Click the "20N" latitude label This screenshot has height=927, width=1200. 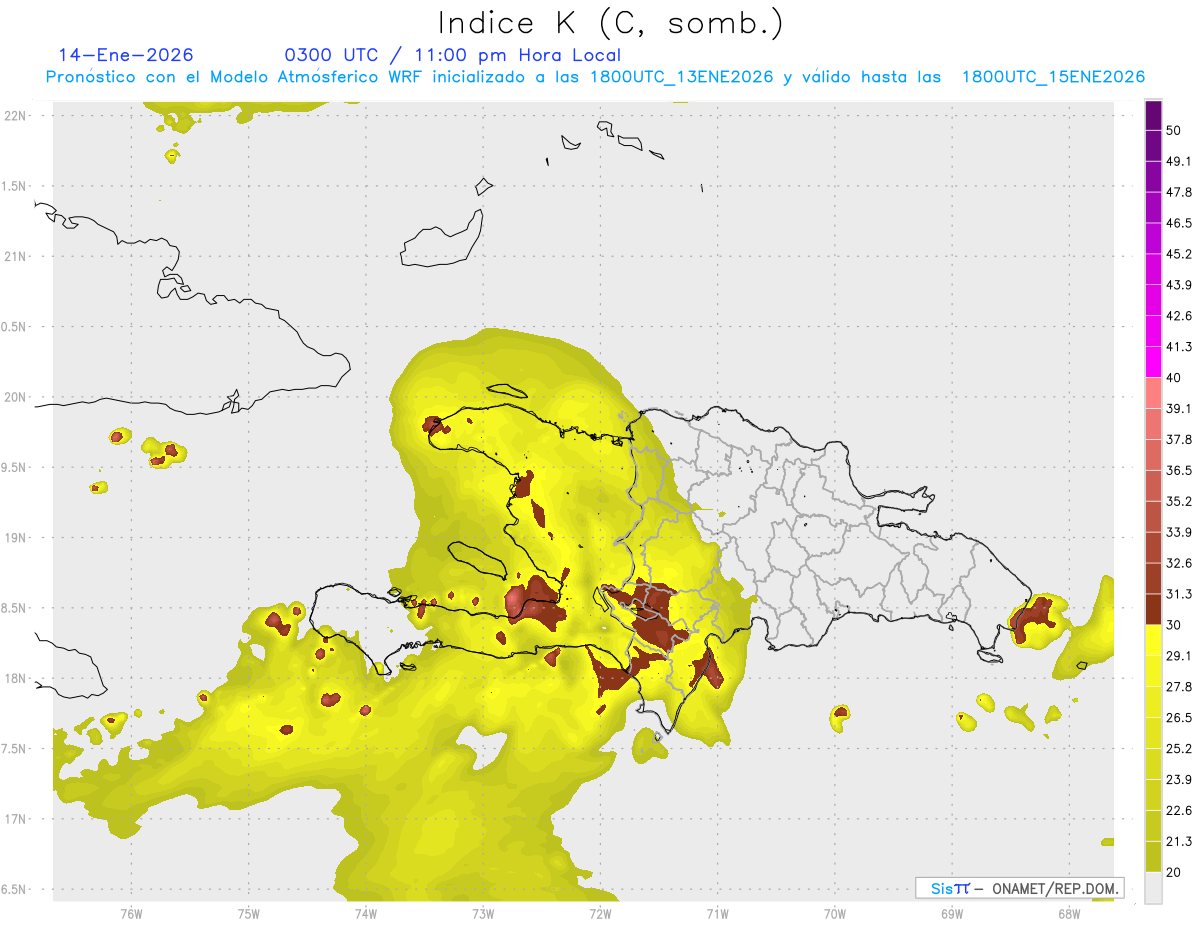coord(15,397)
